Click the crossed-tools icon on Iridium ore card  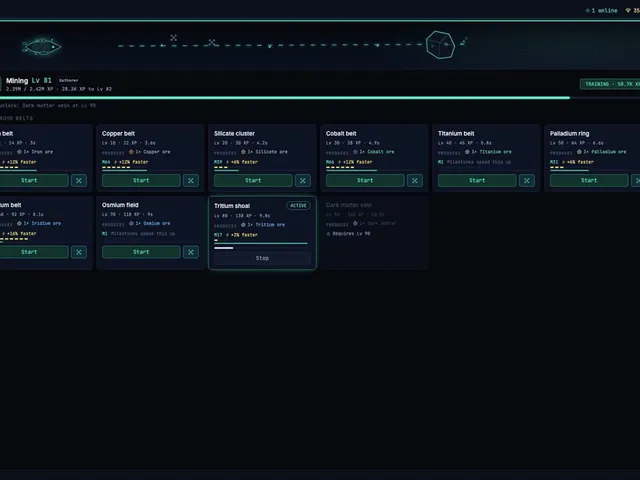(79, 252)
